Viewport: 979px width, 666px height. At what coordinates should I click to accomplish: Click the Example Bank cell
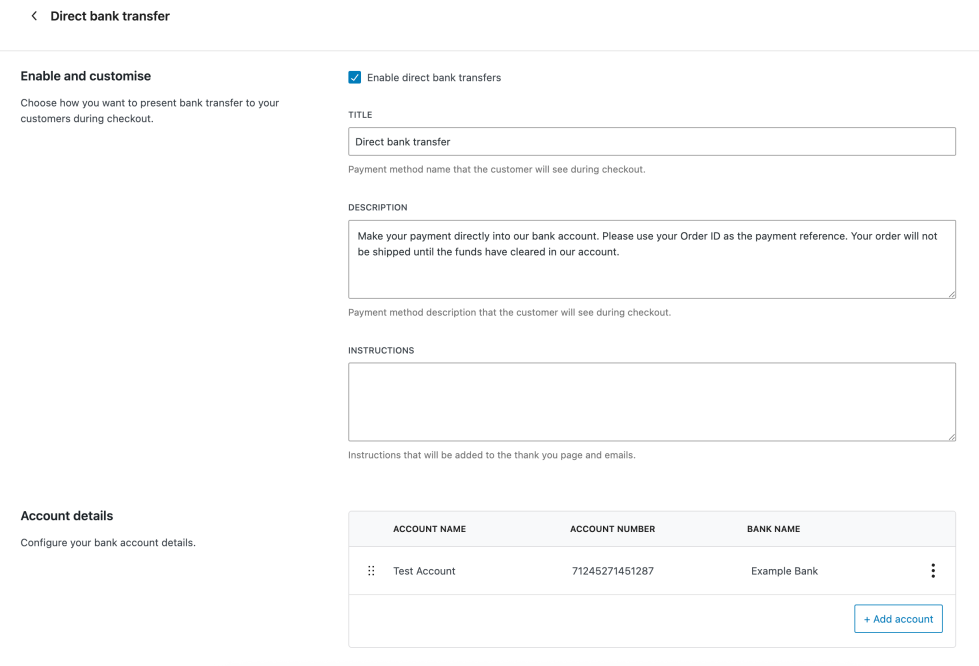[x=784, y=571]
